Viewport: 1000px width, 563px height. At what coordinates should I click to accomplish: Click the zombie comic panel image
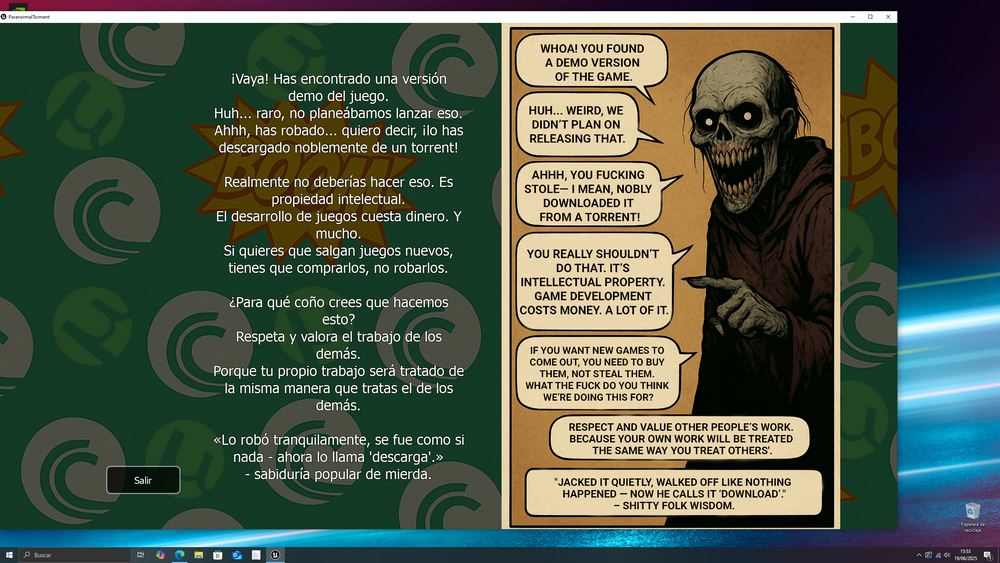click(x=671, y=276)
